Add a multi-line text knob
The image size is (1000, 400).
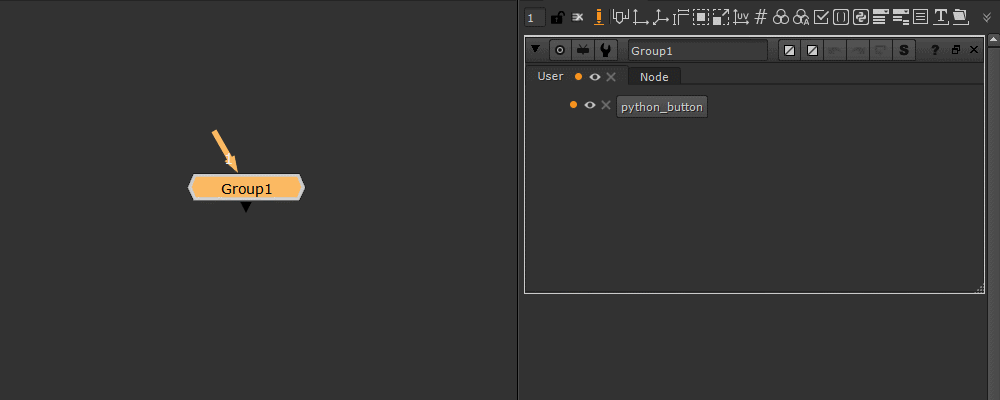pos(920,17)
